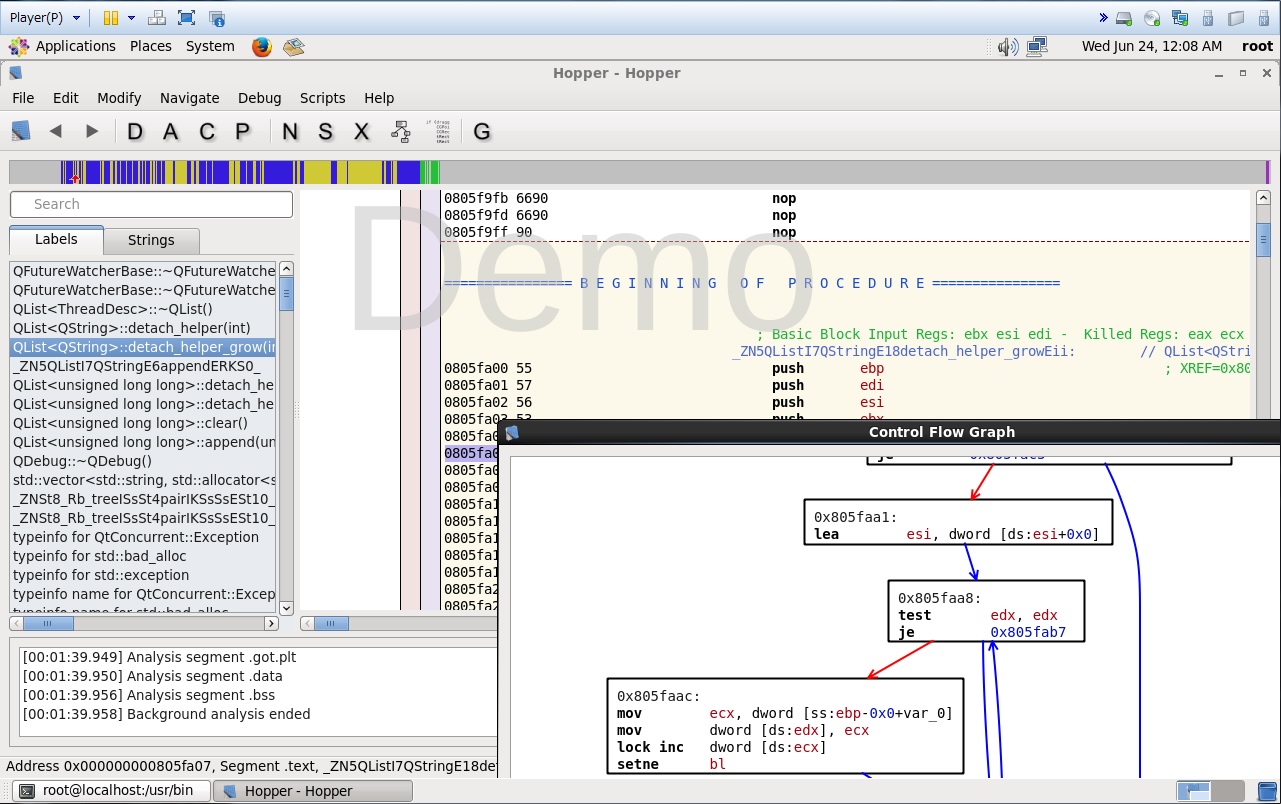Open the File menu
The image size is (1281, 804).
(23, 98)
